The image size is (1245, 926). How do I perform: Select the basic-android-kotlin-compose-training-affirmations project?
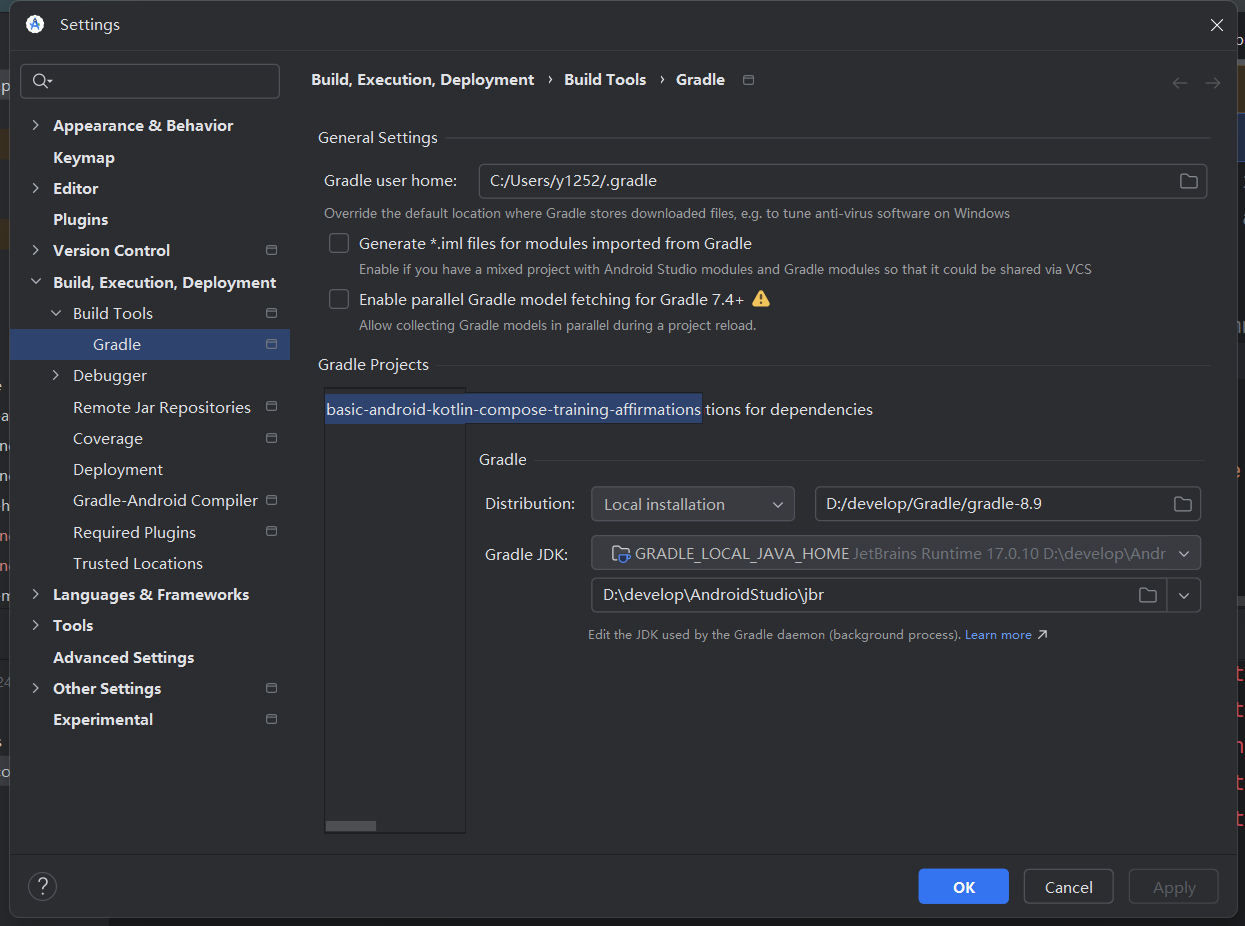(x=513, y=409)
